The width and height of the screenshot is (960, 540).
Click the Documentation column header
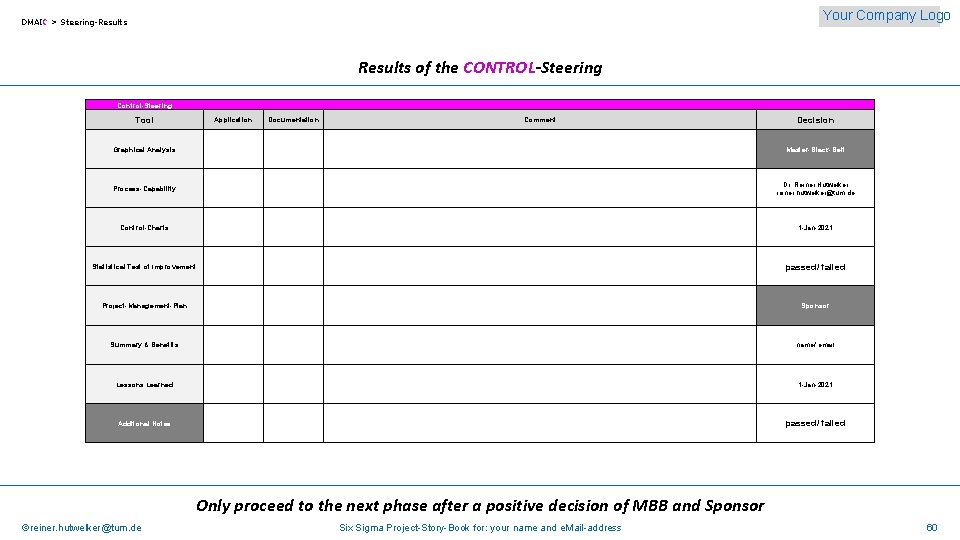coord(293,120)
